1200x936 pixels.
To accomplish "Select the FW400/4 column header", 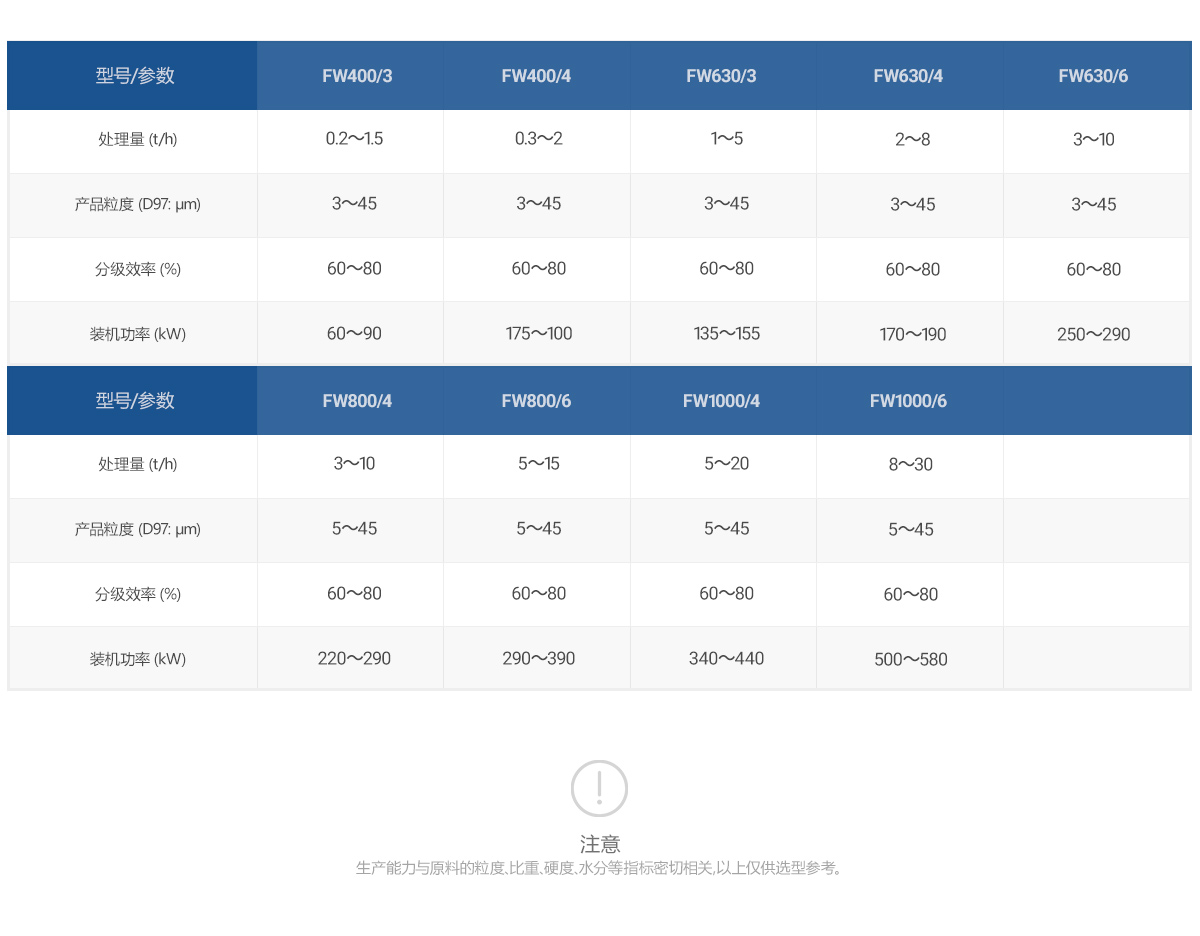I will coord(536,76).
